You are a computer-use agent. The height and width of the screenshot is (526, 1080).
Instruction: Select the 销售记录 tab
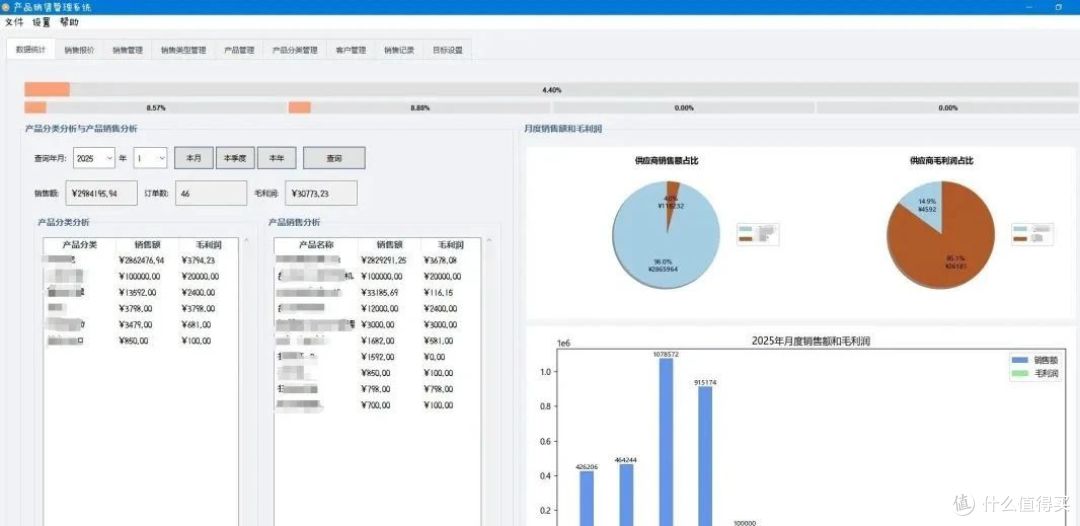pyautogui.click(x=399, y=50)
